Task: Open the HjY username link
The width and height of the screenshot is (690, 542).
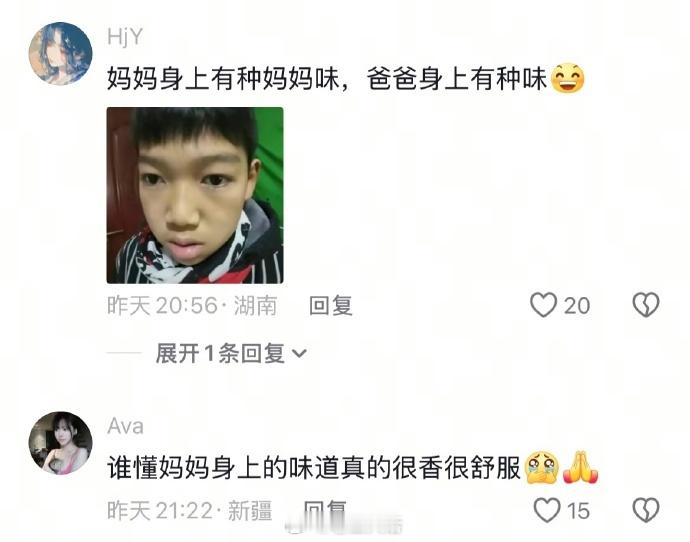Action: point(125,37)
